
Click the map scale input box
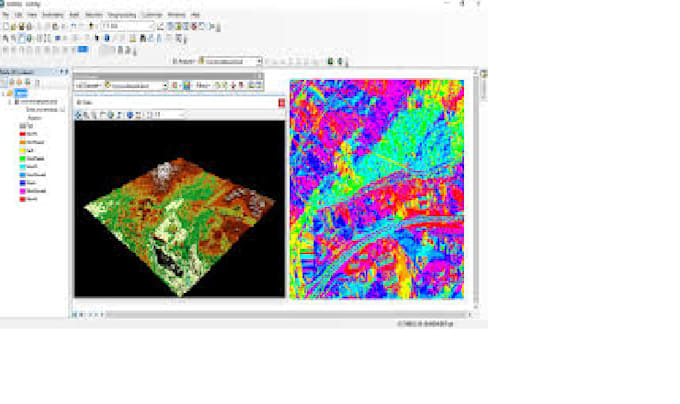point(128,26)
